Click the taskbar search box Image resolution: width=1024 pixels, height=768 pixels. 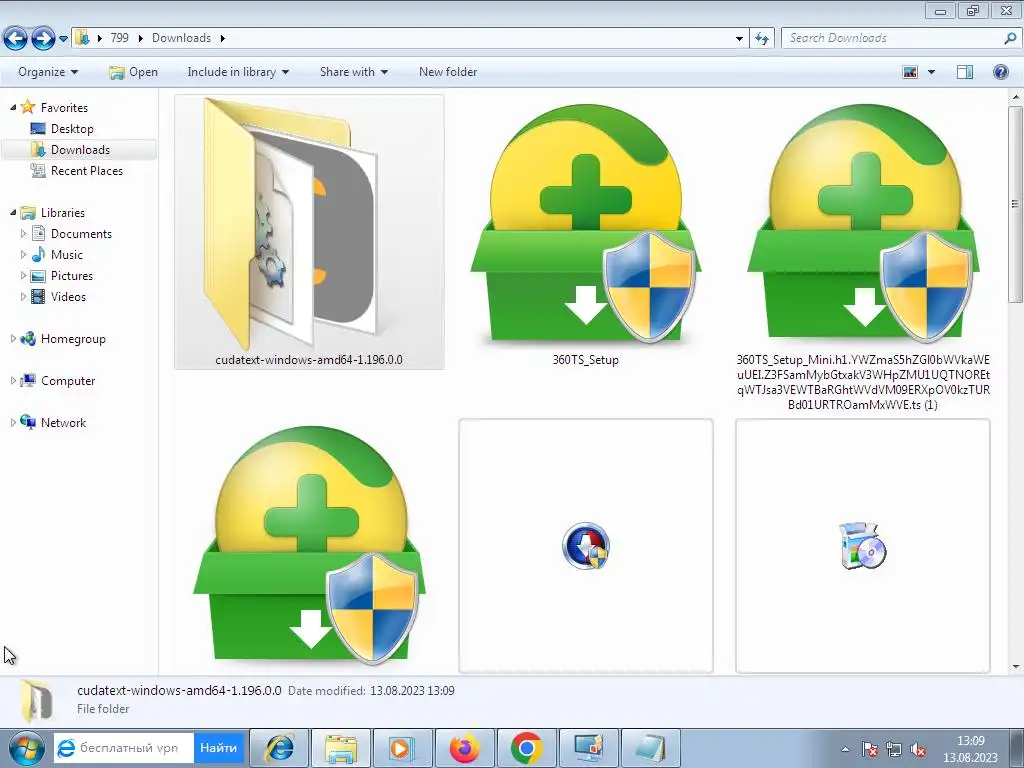pyautogui.click(x=124, y=748)
